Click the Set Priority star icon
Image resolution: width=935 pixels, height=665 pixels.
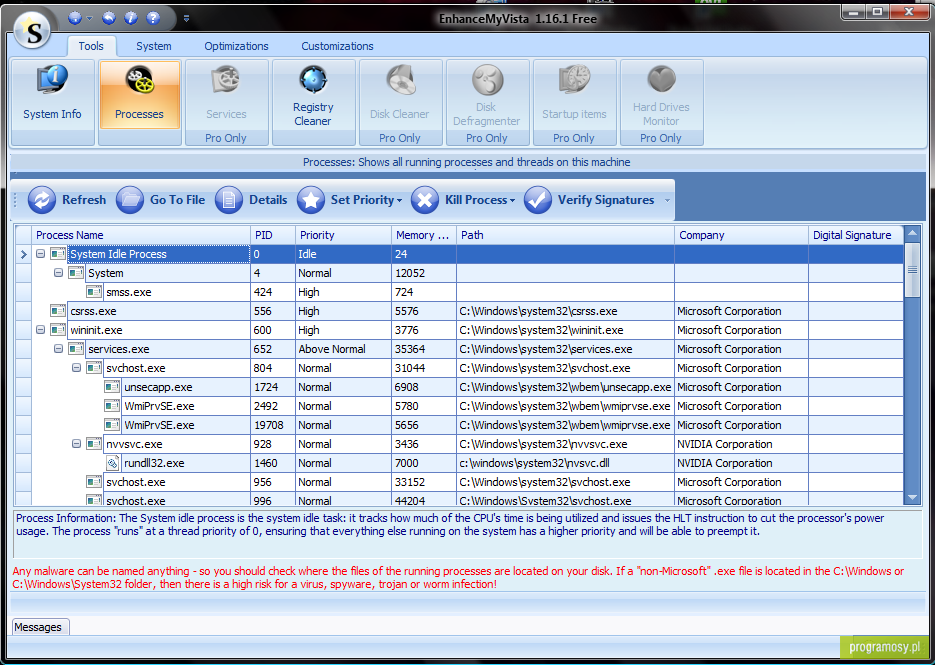(311, 200)
